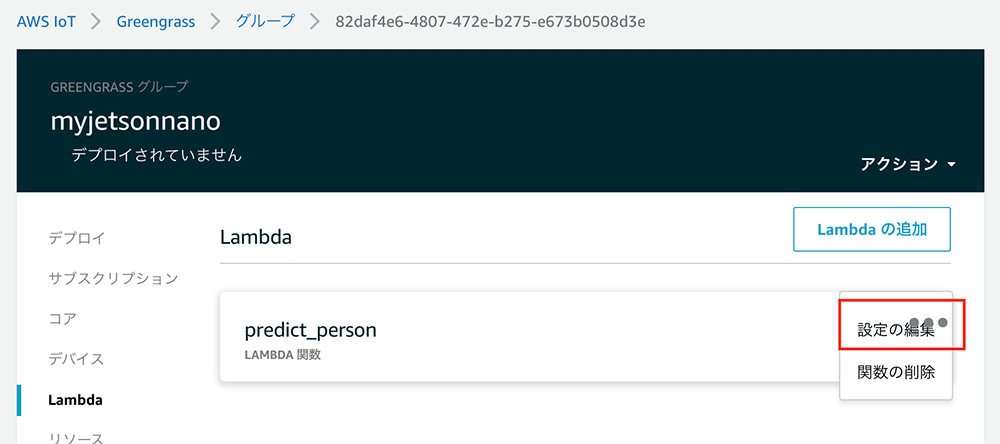Select the Lambda sidebar item
Image resolution: width=1000 pixels, height=444 pixels.
click(75, 400)
